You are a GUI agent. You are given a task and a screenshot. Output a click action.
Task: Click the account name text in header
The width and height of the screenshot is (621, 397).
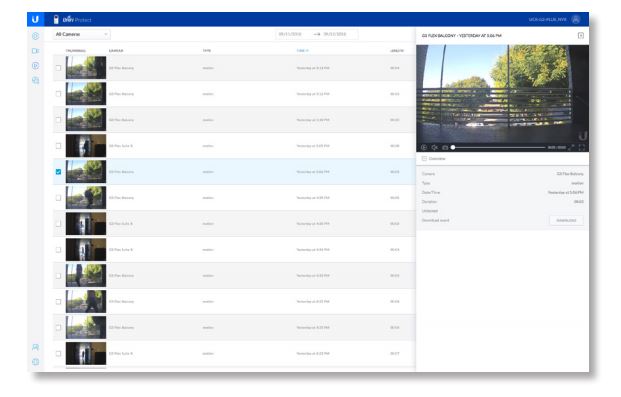(548, 19)
